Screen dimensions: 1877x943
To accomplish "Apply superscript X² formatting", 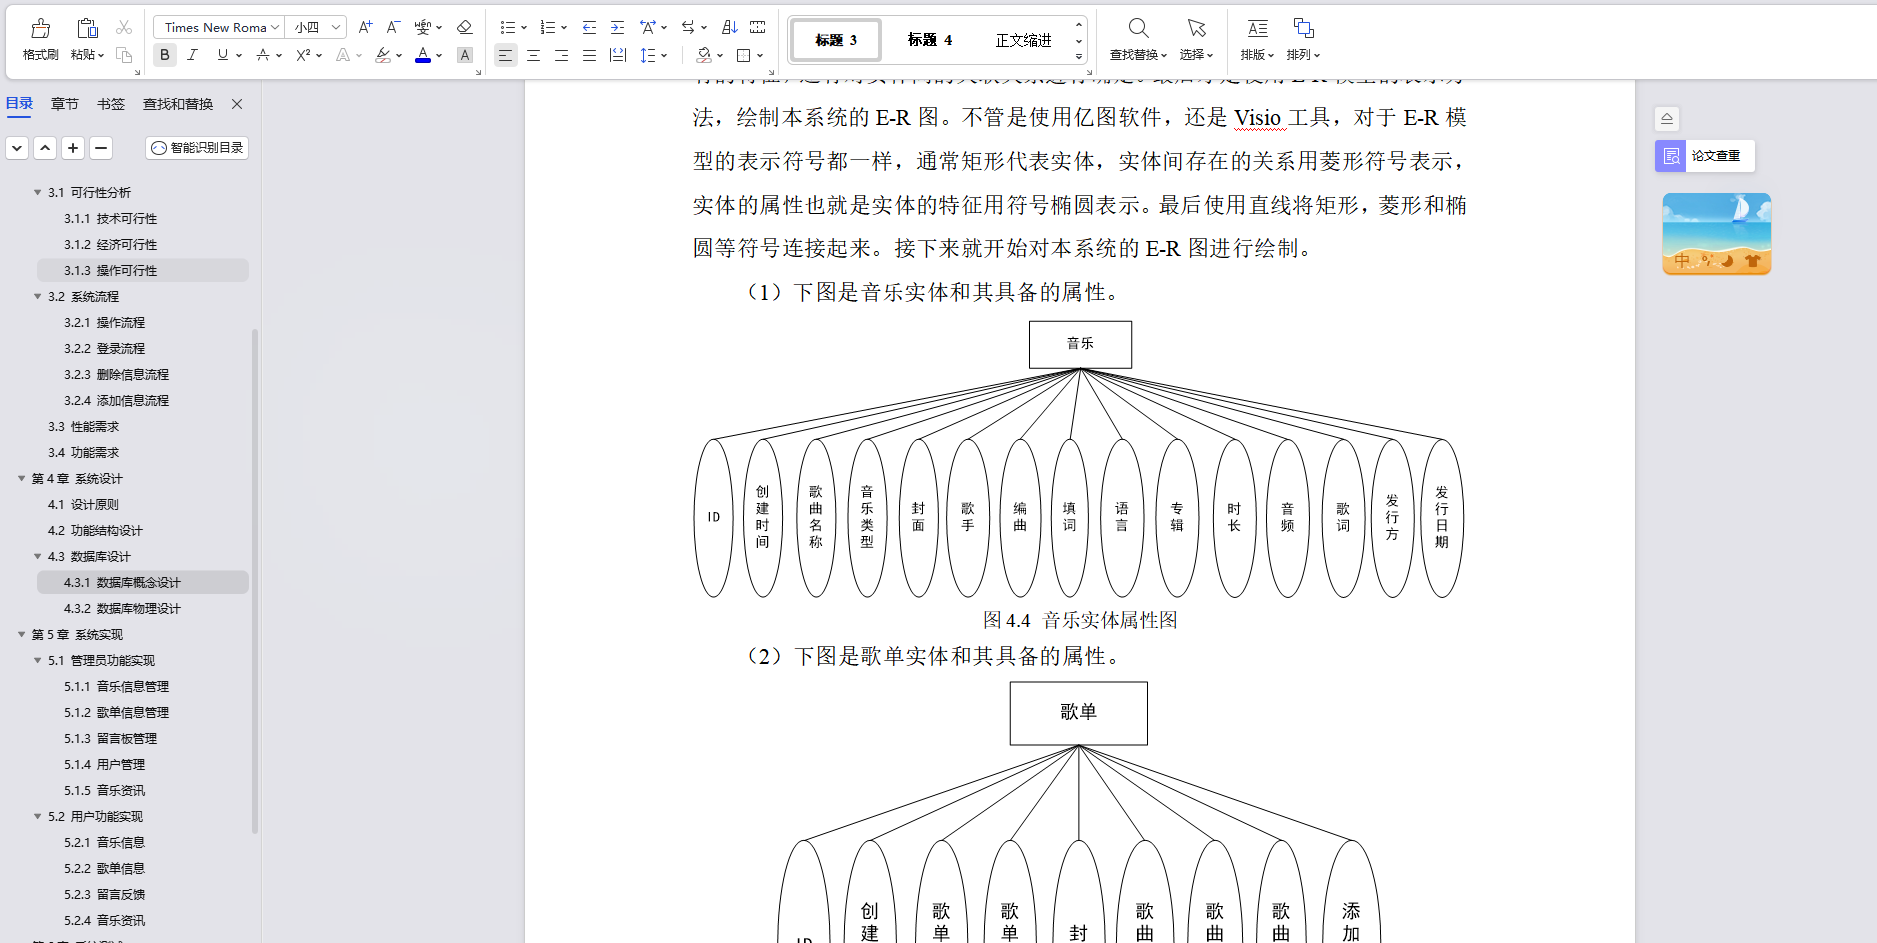I will [304, 55].
